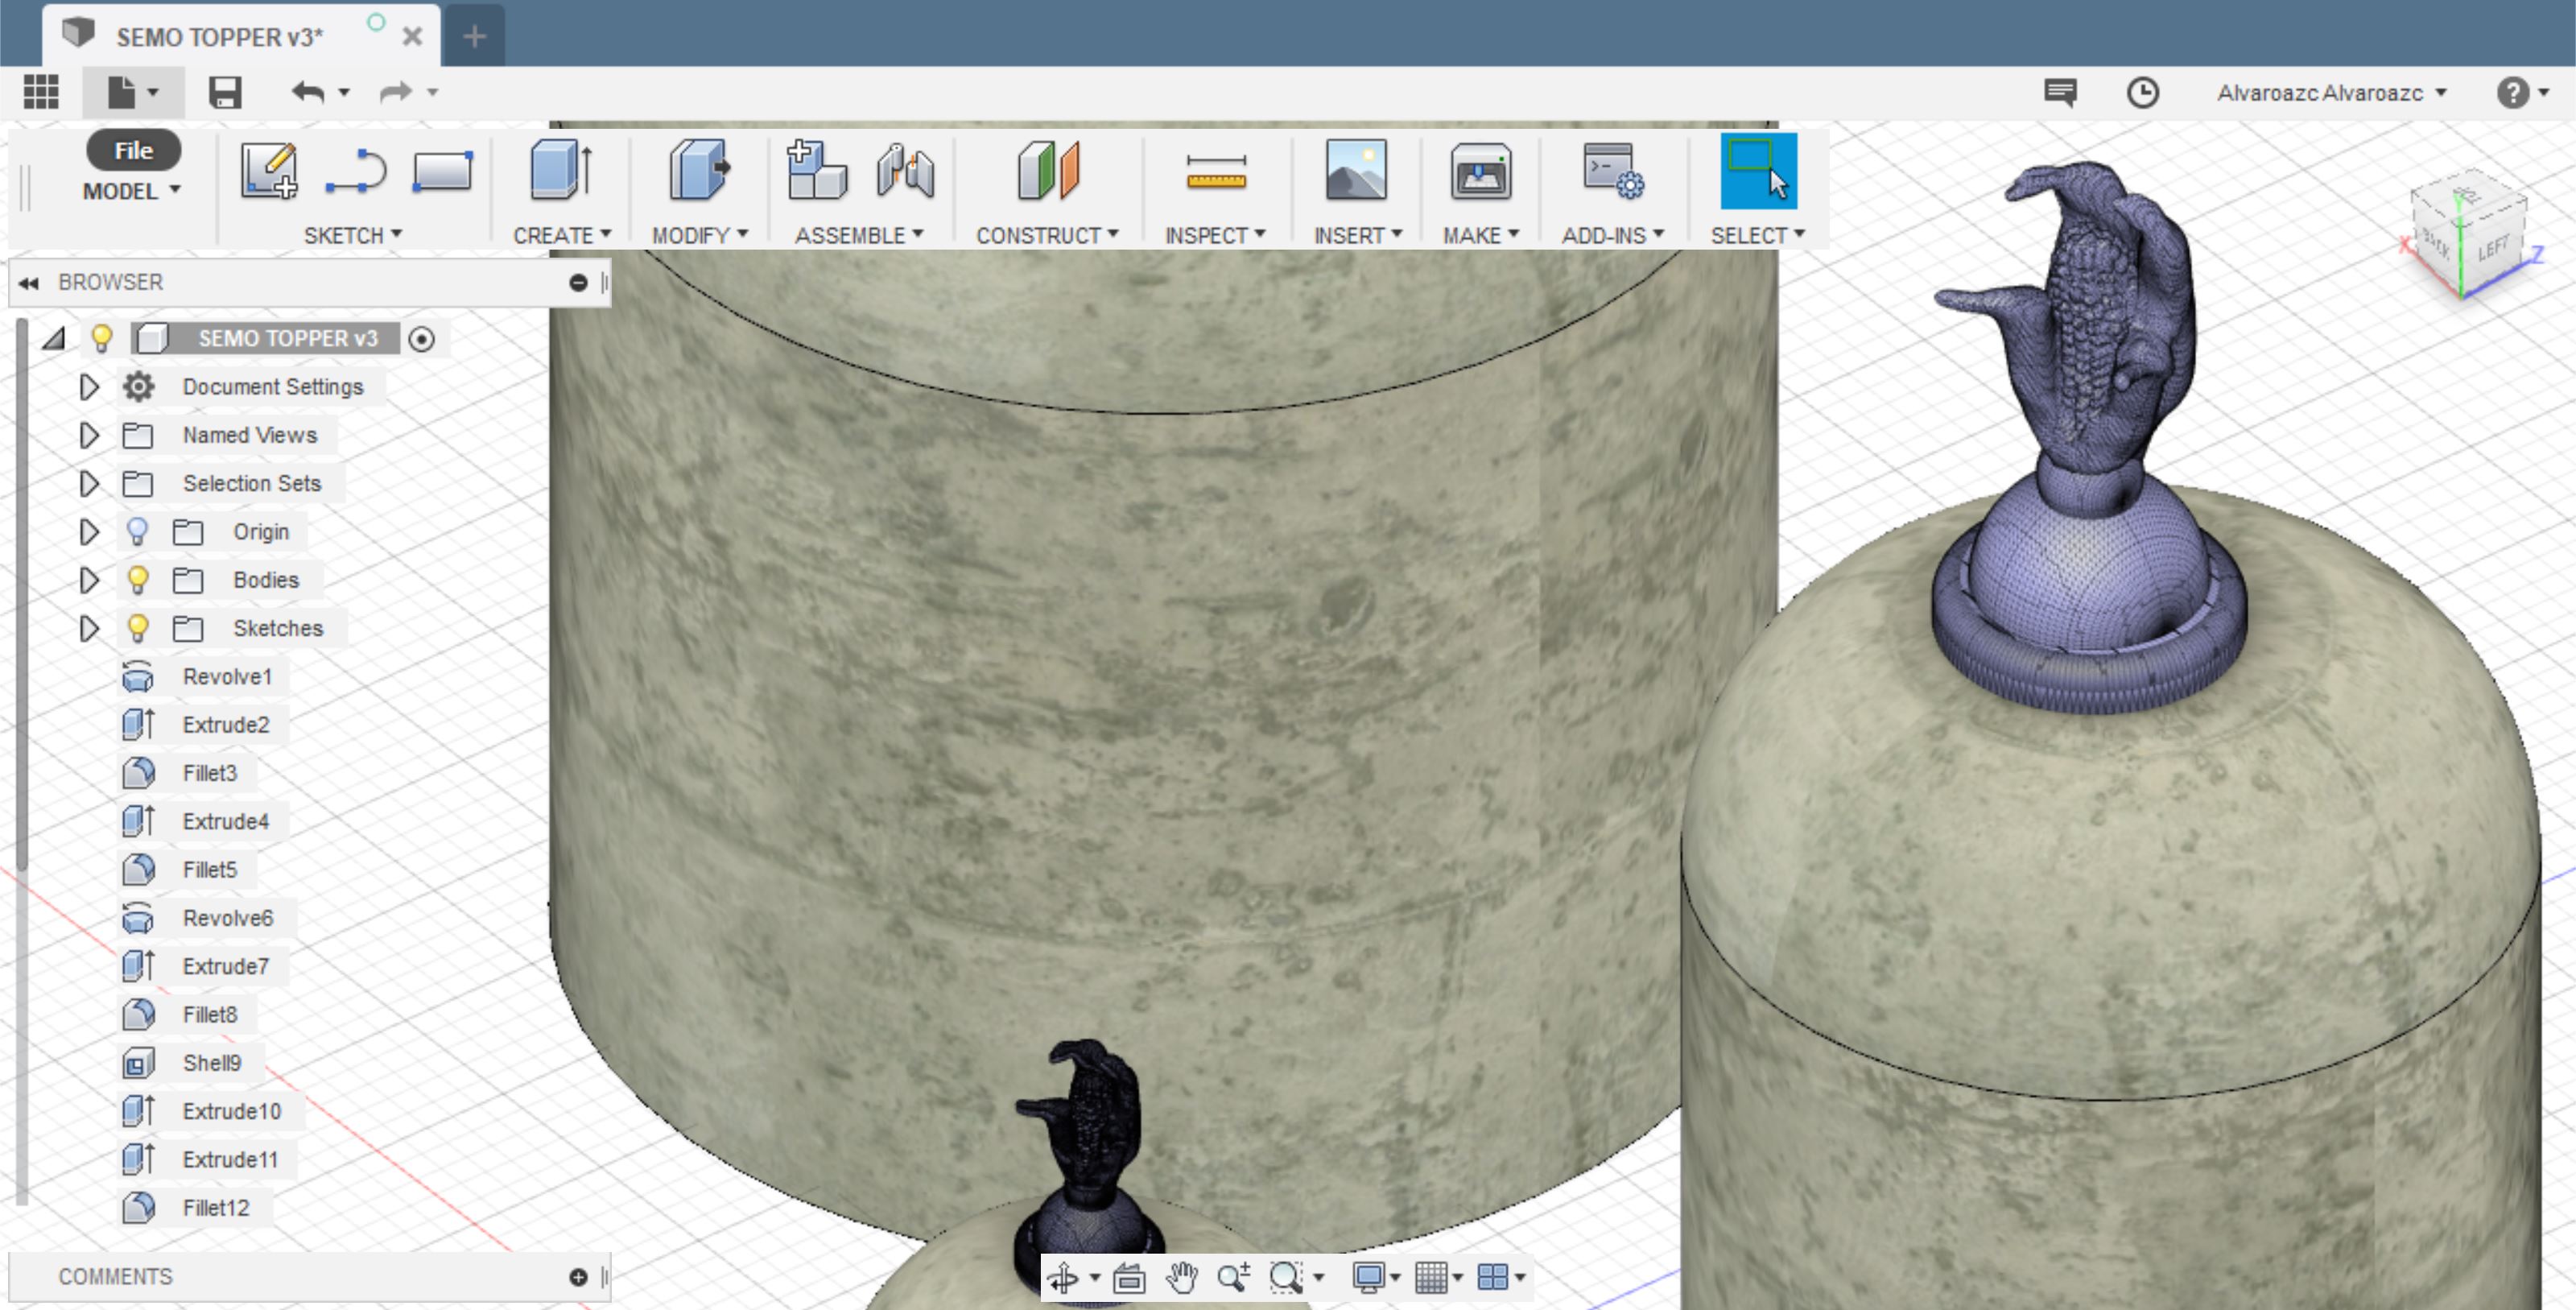Screen dimensions: 2576x1310
Task: Click the Job Status clock icon
Action: [x=2142, y=93]
